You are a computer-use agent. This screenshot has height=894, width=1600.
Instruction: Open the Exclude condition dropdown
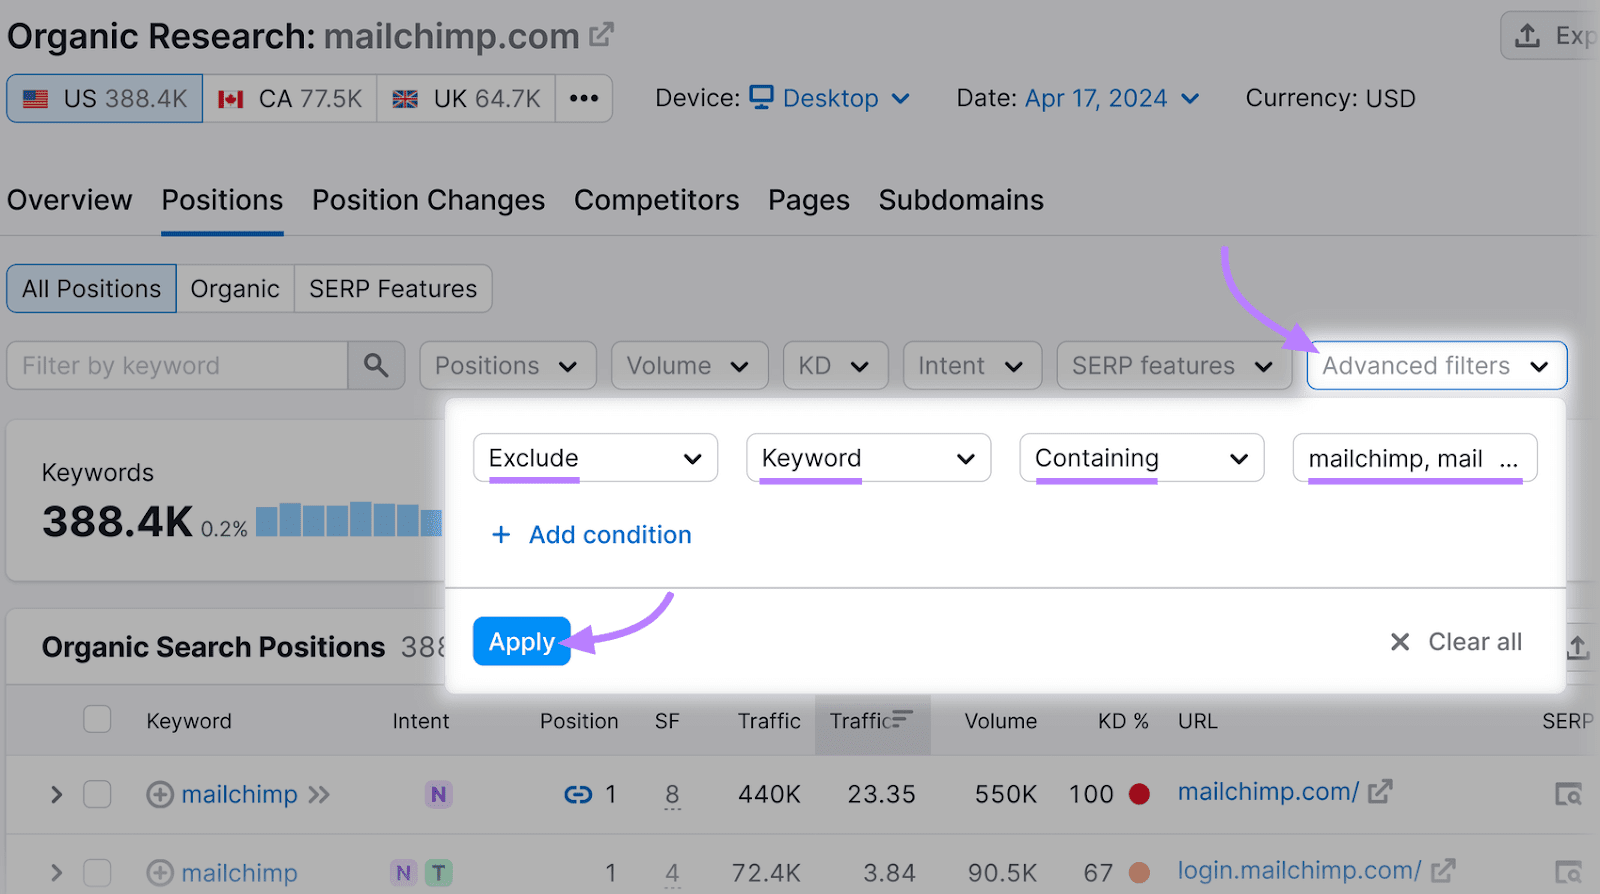[x=595, y=457]
